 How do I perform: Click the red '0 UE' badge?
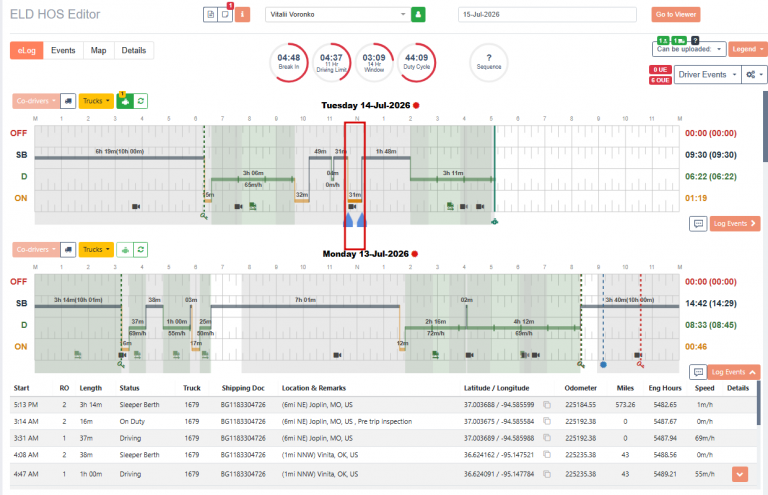click(660, 70)
